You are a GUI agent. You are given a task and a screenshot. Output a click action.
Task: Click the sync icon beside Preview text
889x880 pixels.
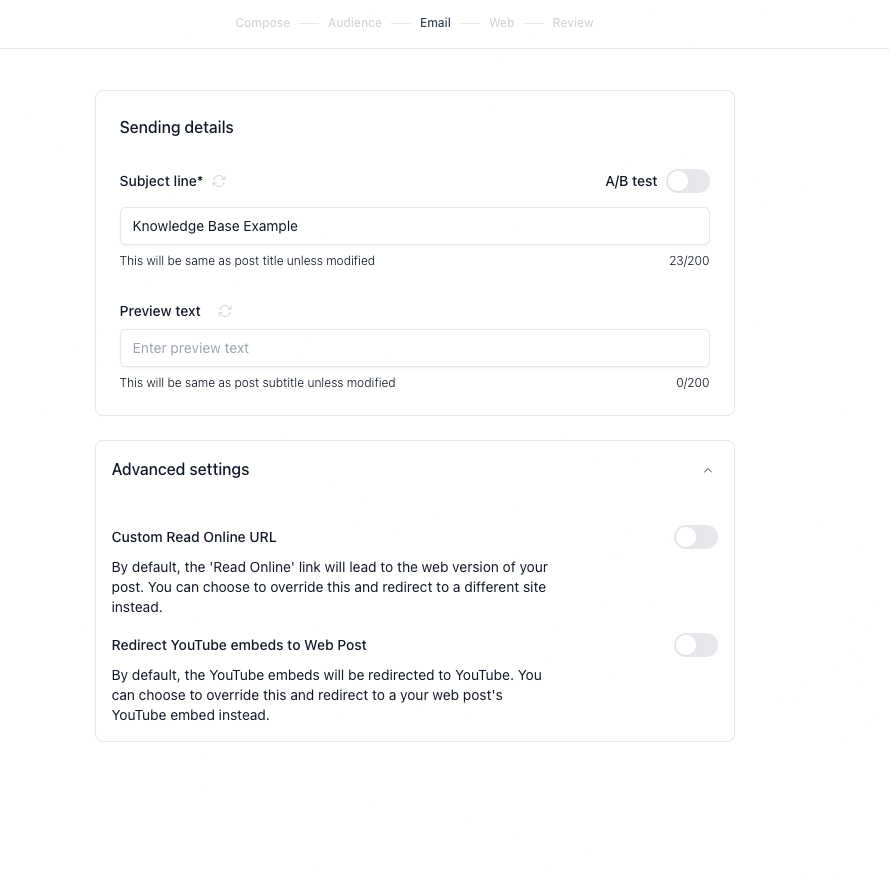(x=225, y=311)
